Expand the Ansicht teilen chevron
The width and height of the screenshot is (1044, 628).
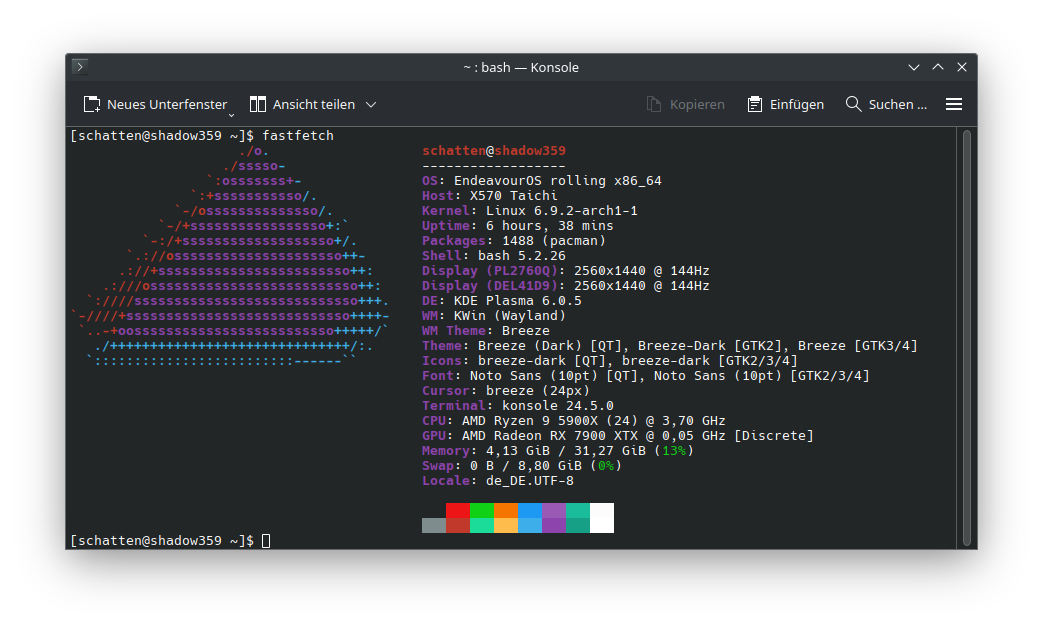pyautogui.click(x=372, y=105)
